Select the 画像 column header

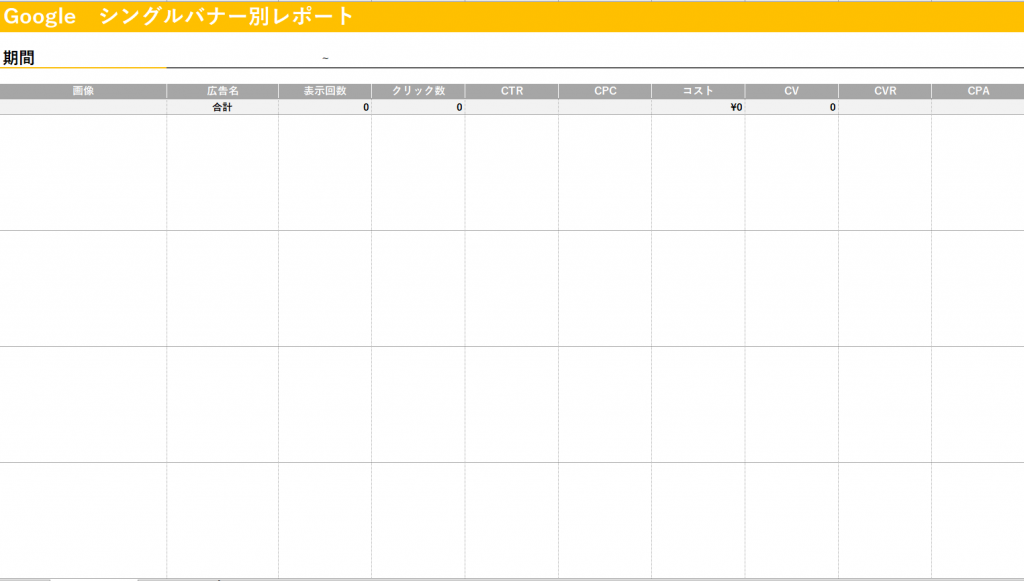[83, 91]
